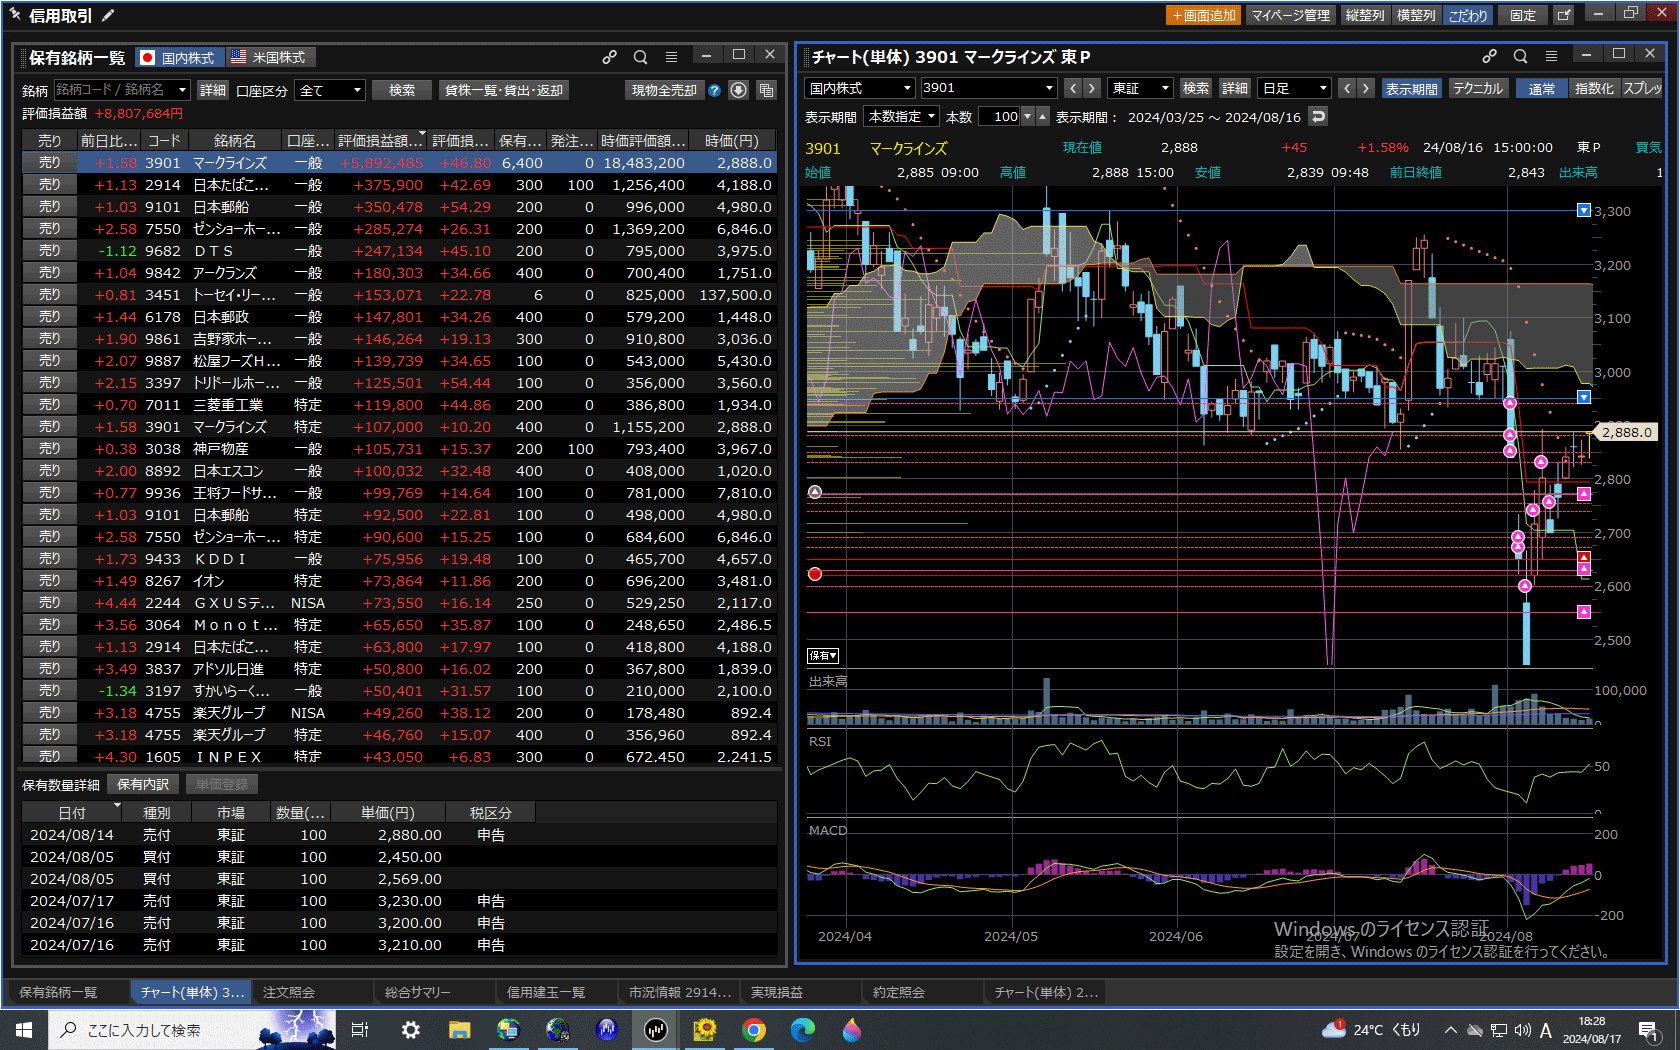
Task: Select 保有内訳 sub-tab
Action: 143,785
